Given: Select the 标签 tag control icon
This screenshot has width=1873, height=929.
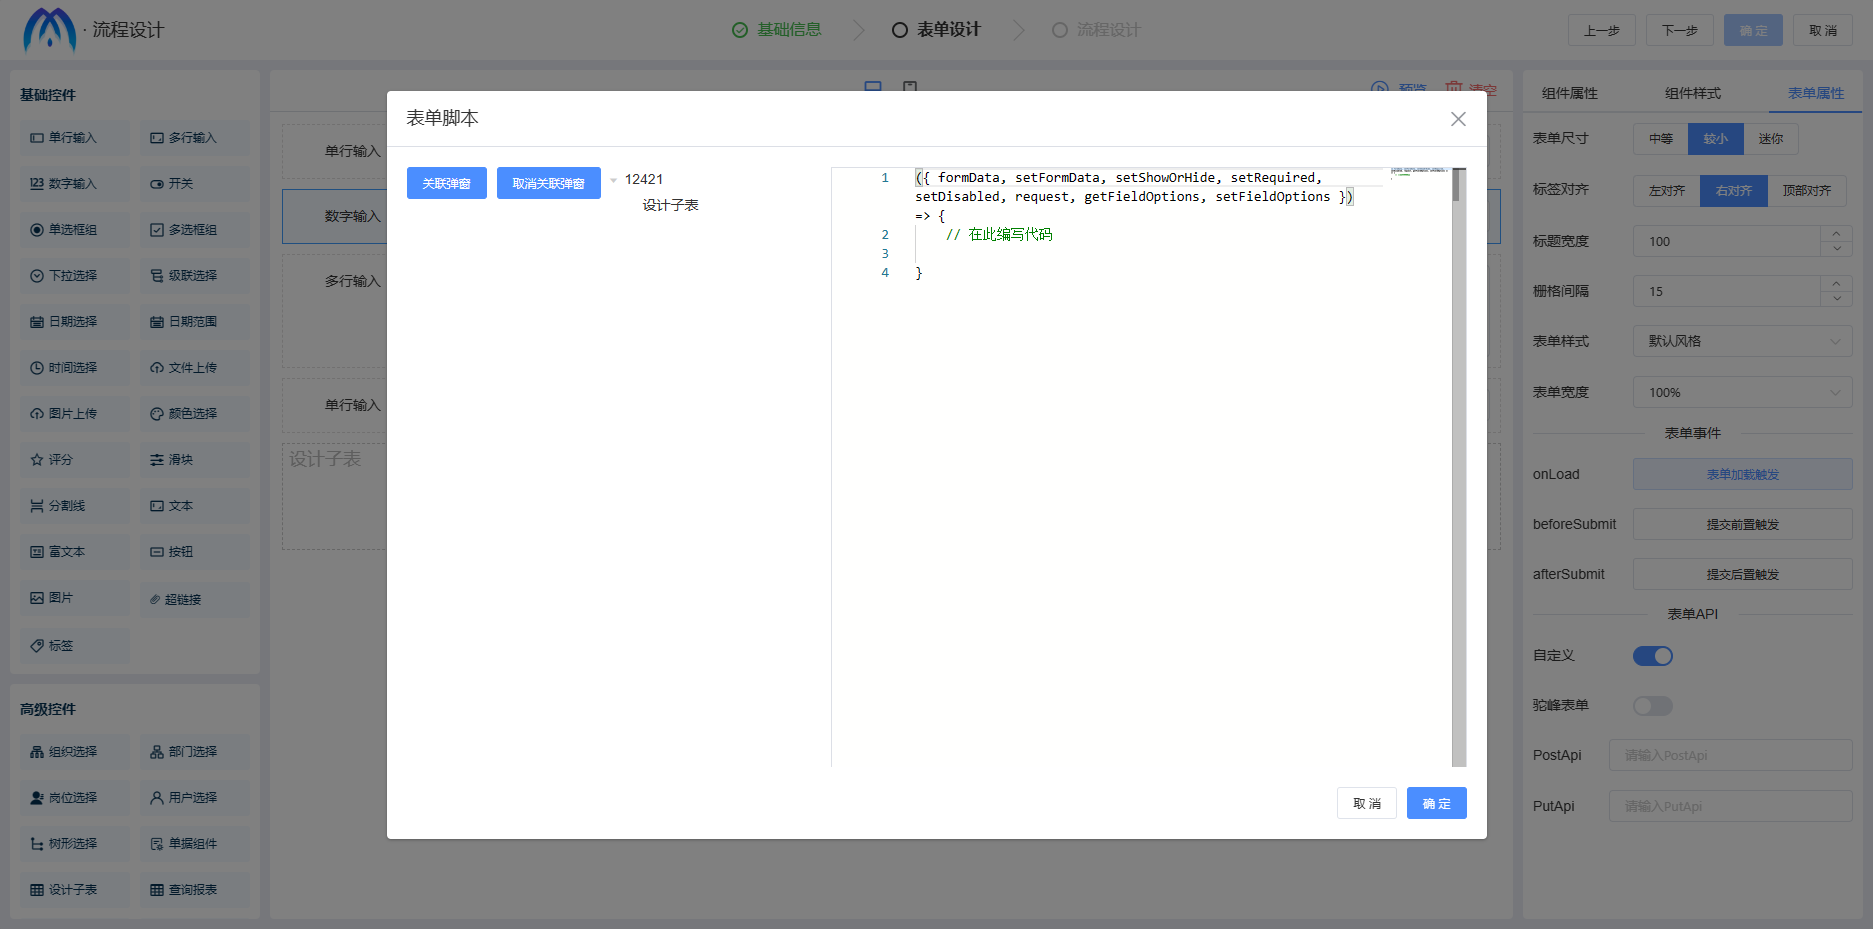Looking at the screenshot, I should pyautogui.click(x=37, y=646).
